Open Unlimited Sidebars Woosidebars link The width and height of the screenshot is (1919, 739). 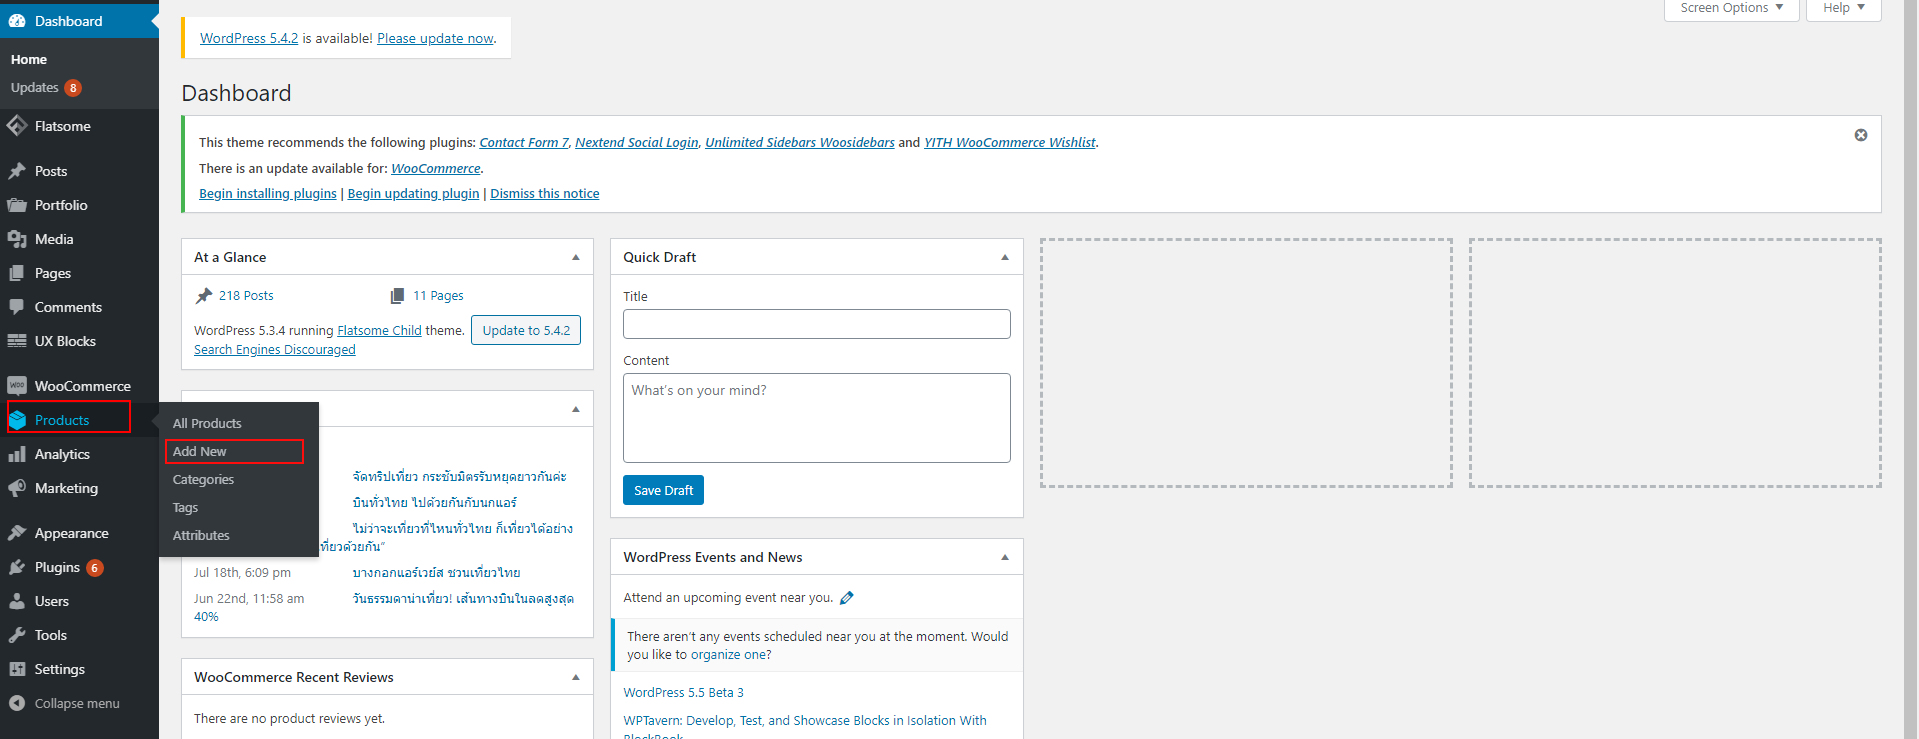(x=800, y=143)
